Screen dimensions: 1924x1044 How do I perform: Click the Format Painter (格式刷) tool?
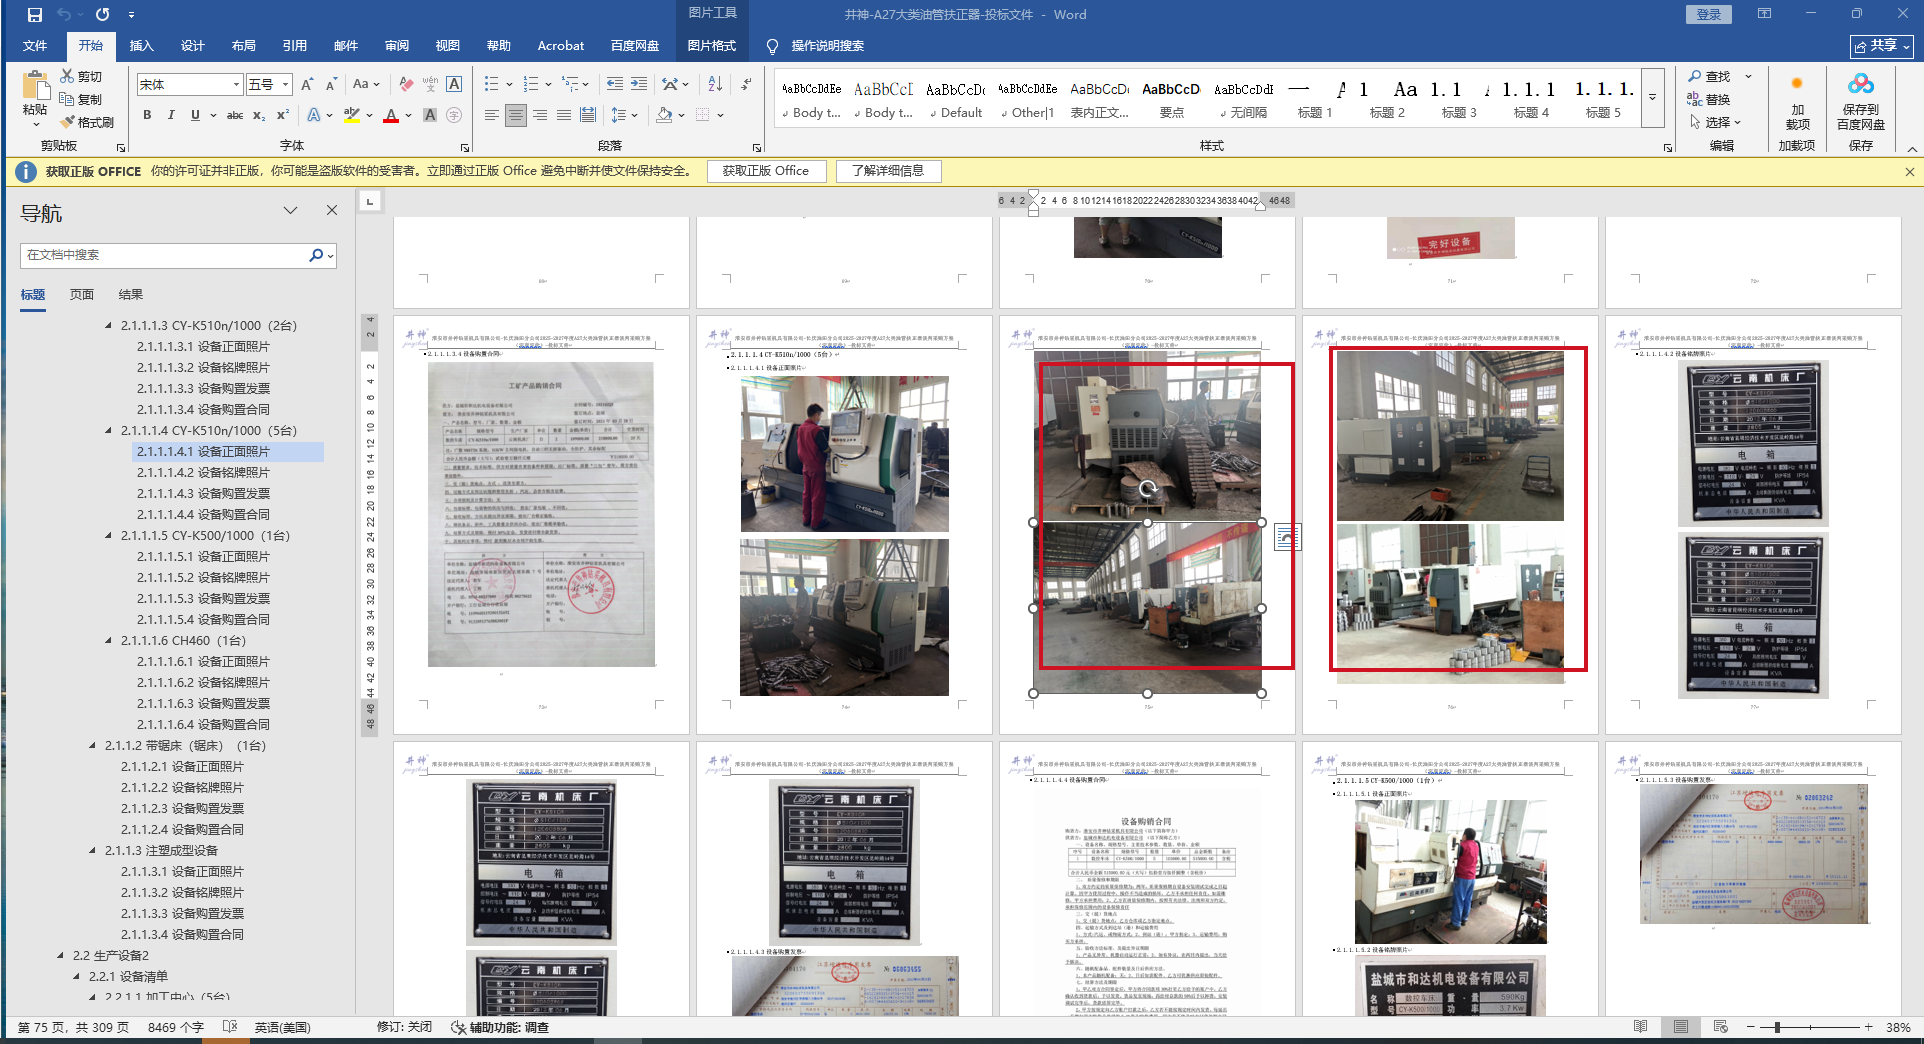pyautogui.click(x=87, y=122)
